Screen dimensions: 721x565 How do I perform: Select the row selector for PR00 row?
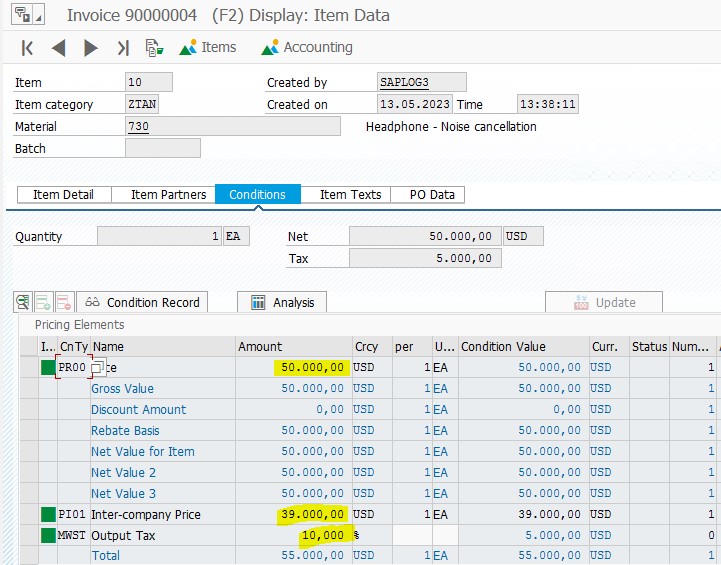click(x=29, y=367)
